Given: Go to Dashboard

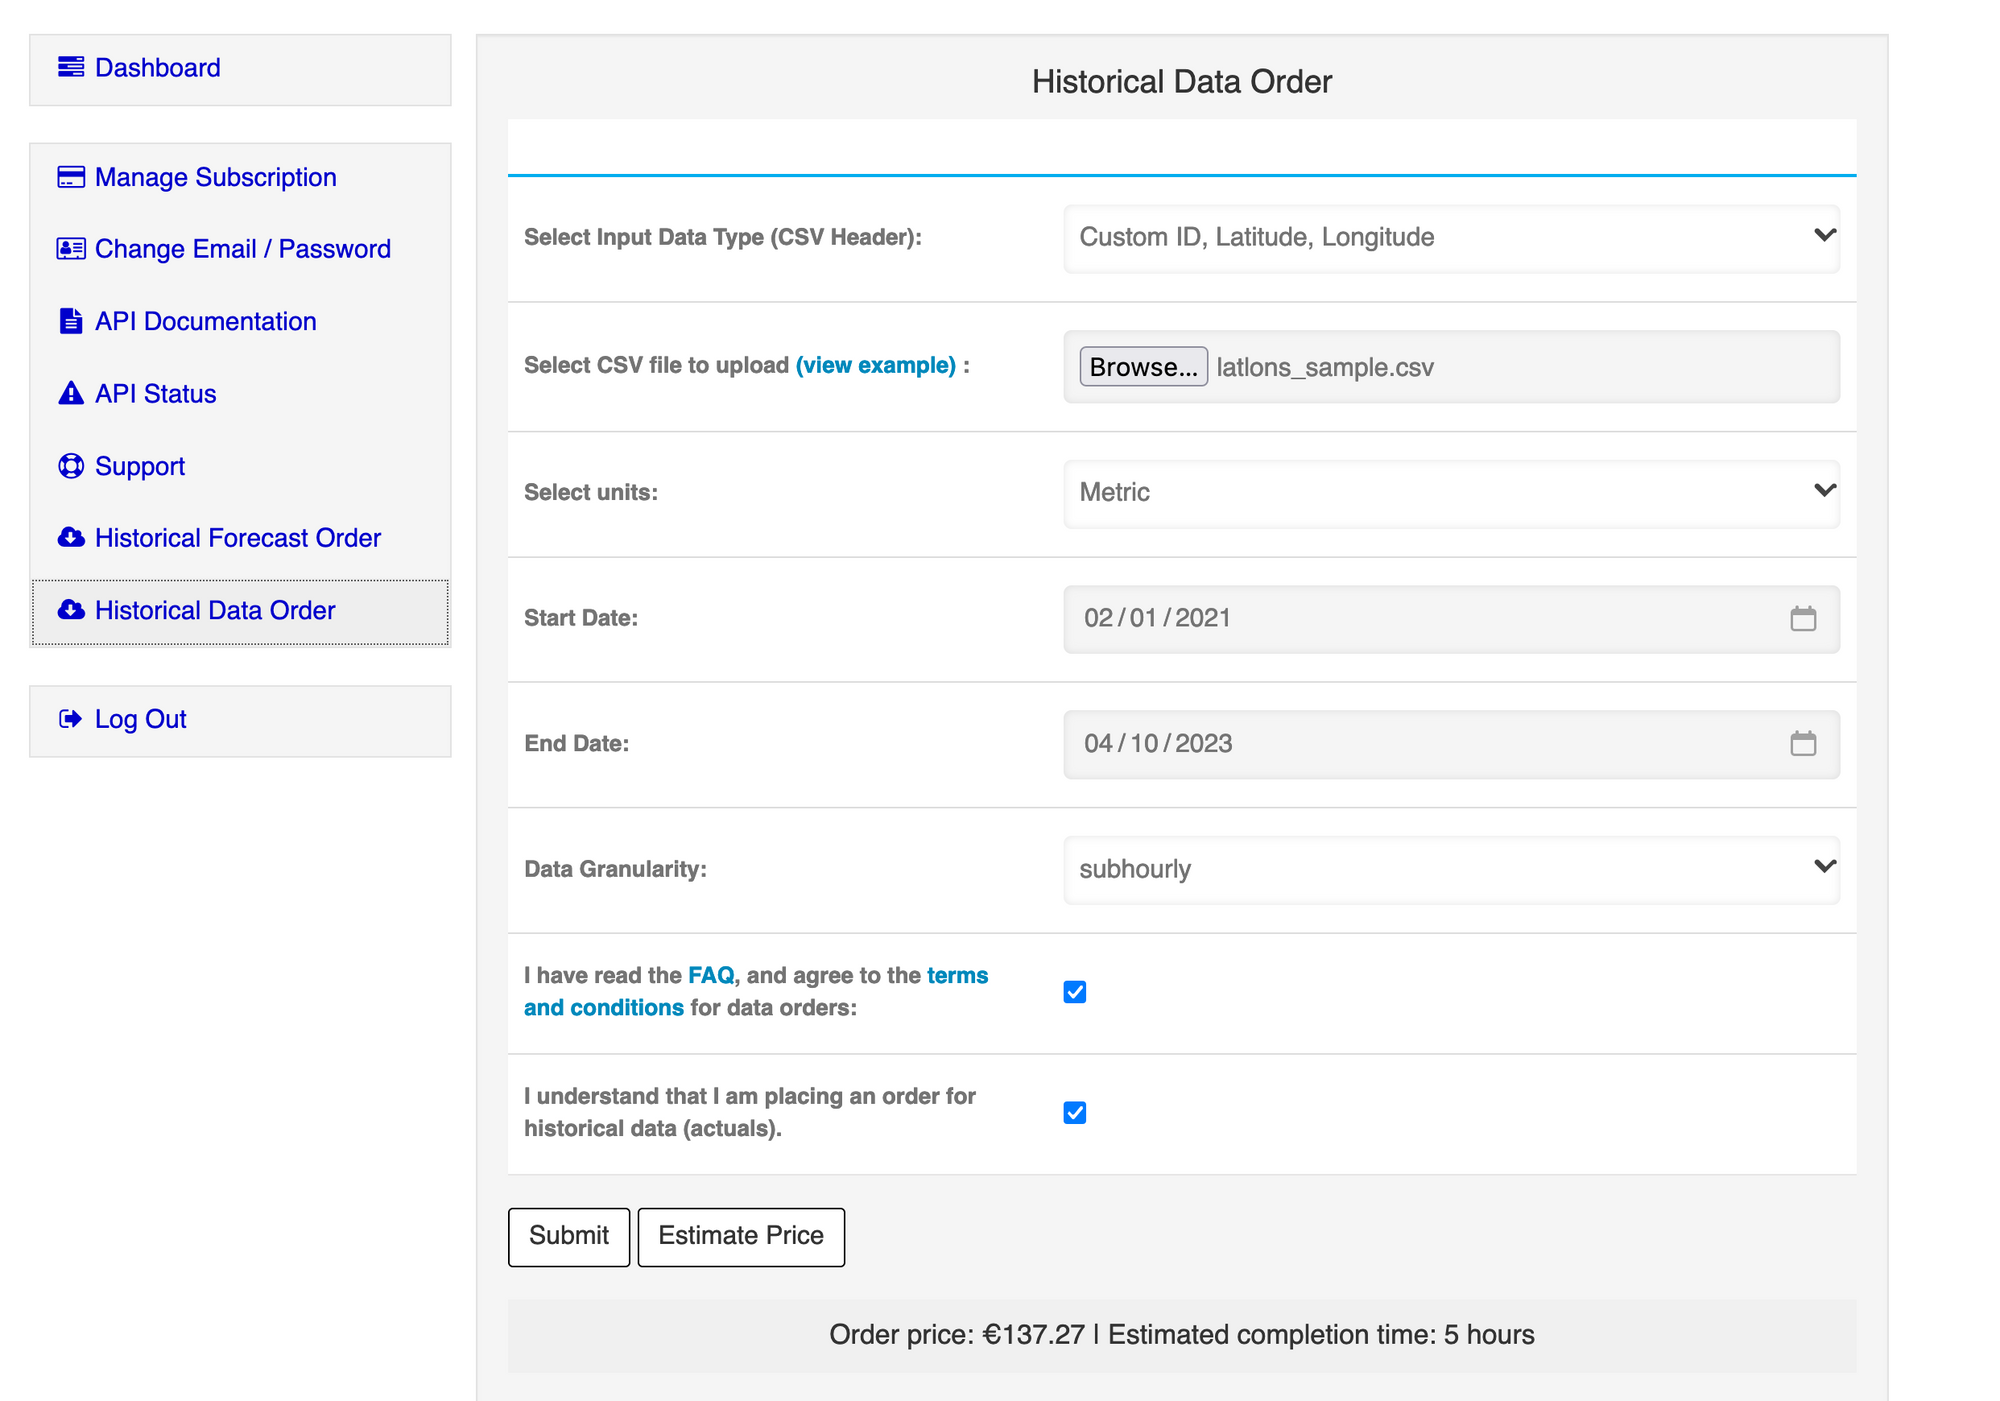Looking at the screenshot, I should click(x=158, y=67).
